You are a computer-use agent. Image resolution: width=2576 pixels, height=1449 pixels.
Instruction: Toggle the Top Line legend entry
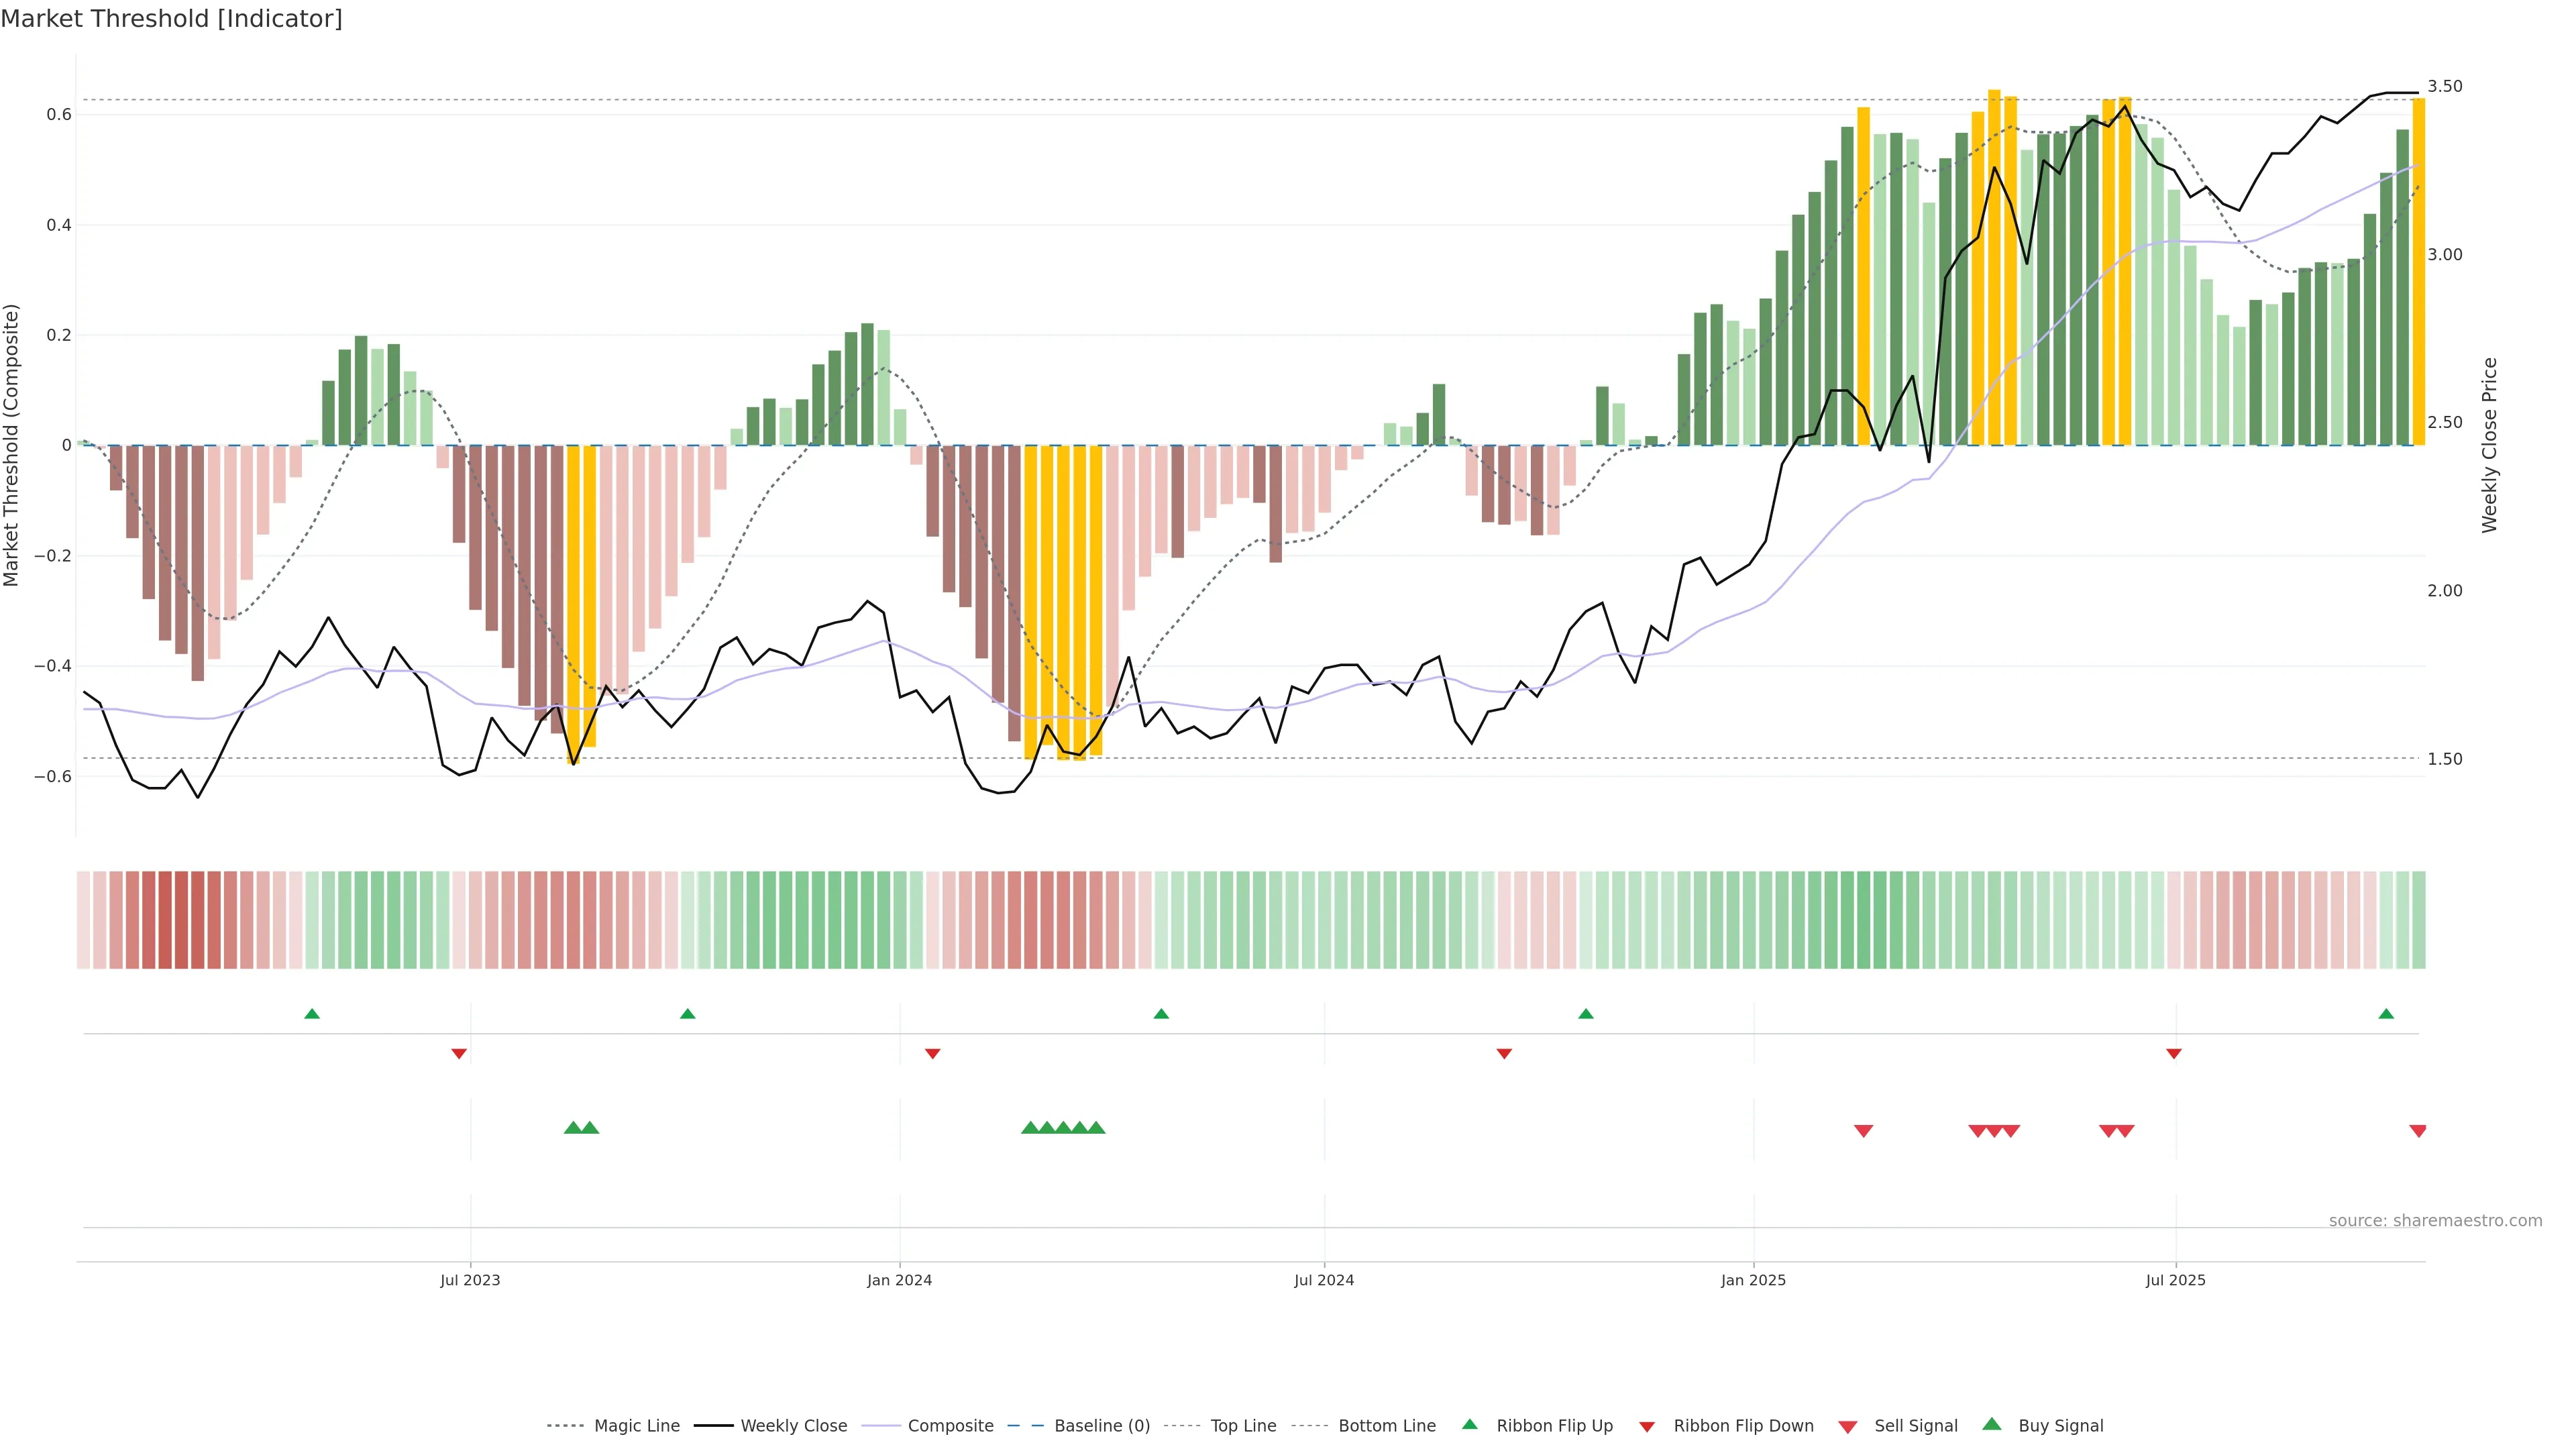coord(1243,1426)
